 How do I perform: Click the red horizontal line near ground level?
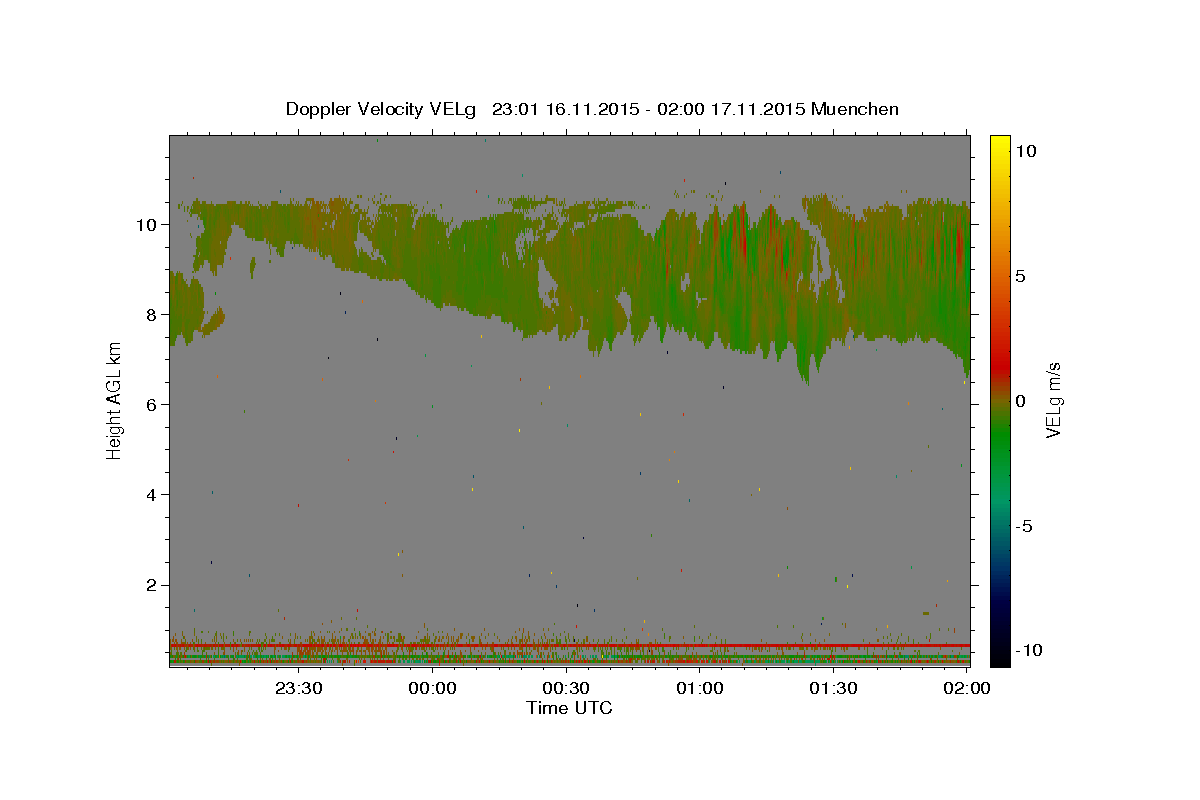[570, 646]
